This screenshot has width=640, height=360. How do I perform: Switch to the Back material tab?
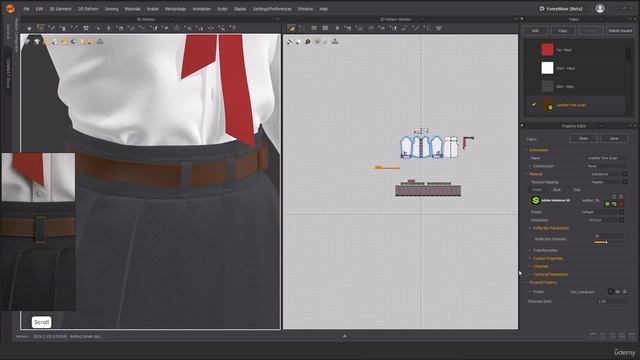tap(557, 190)
